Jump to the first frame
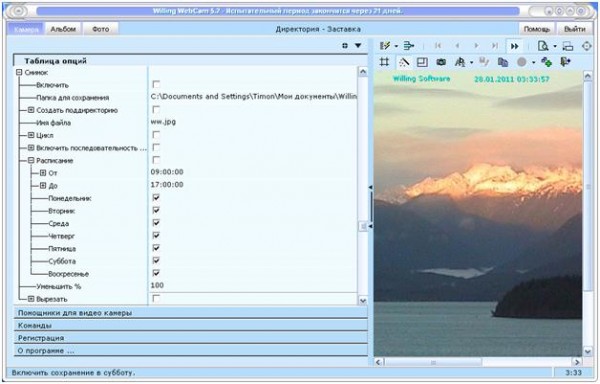The width and height of the screenshot is (600, 384). pos(438,46)
